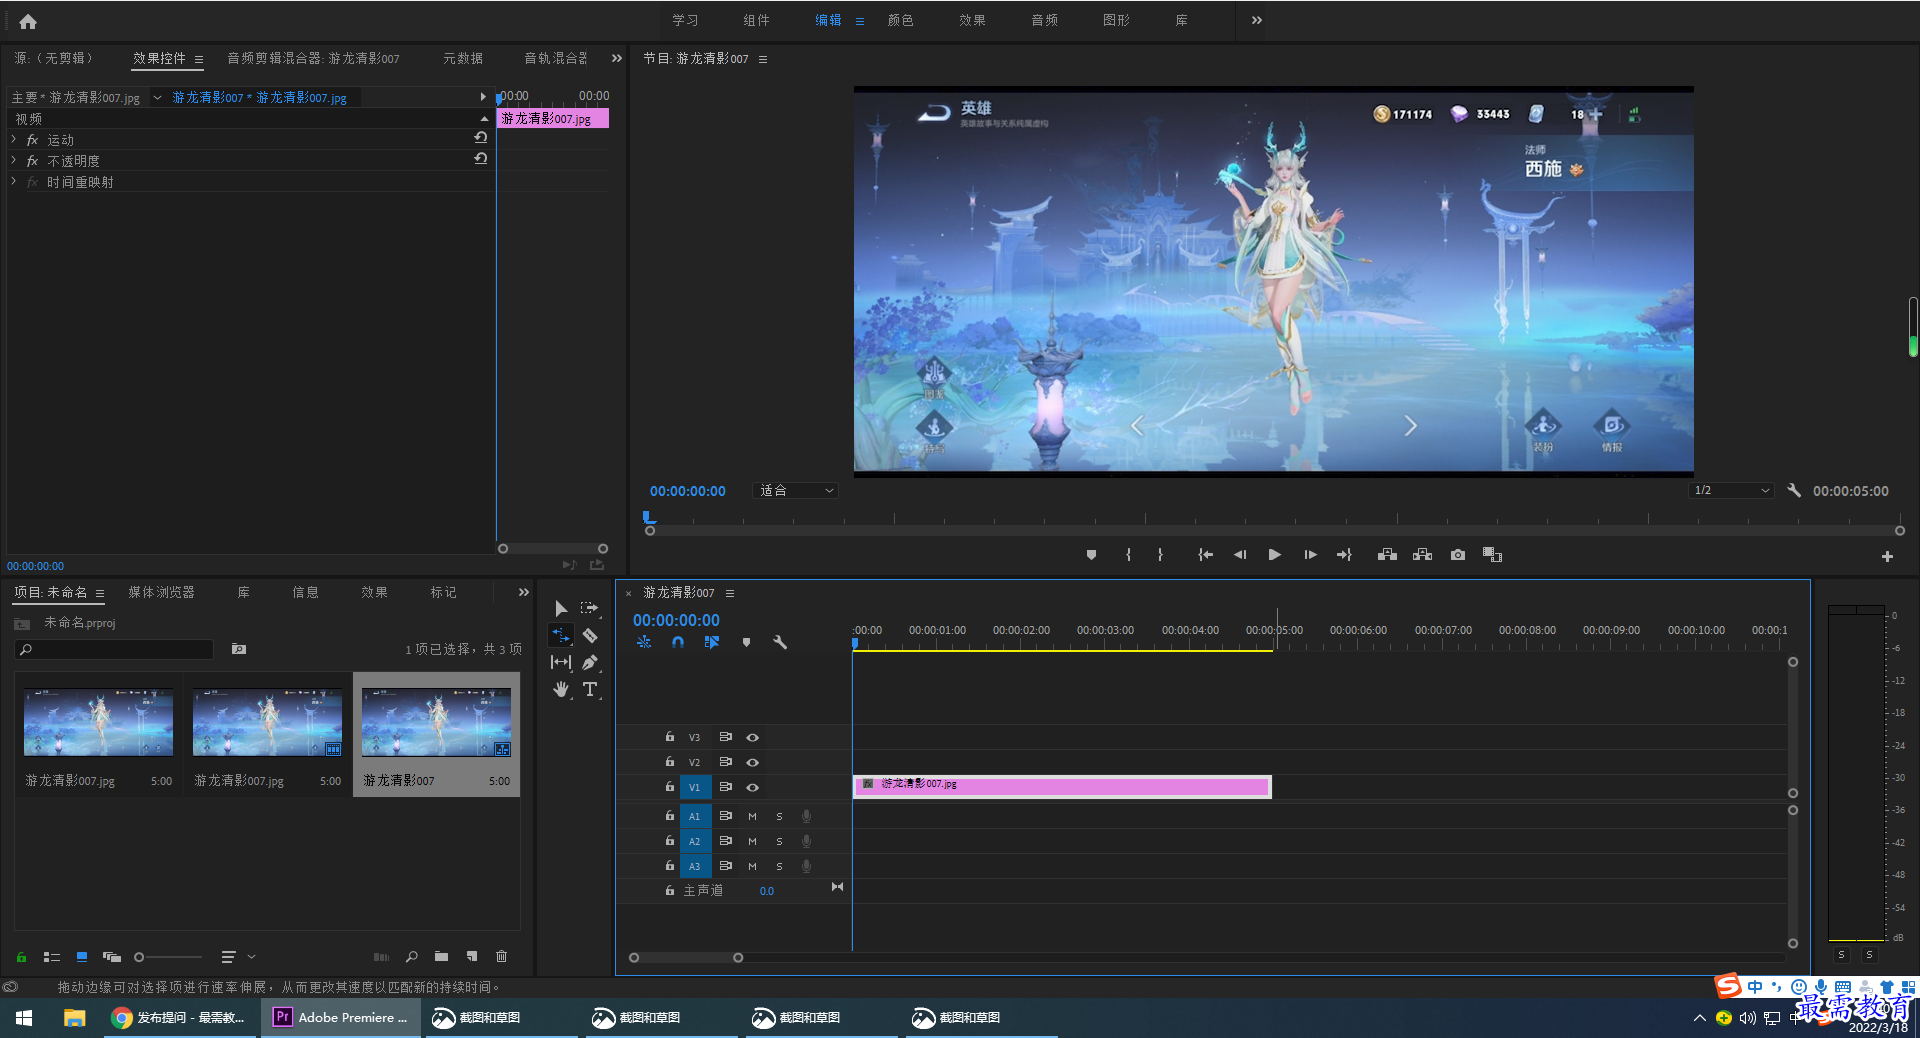Screen dimensions: 1920x1038
Task: Open master clip dropdown arrow
Action: click(157, 98)
